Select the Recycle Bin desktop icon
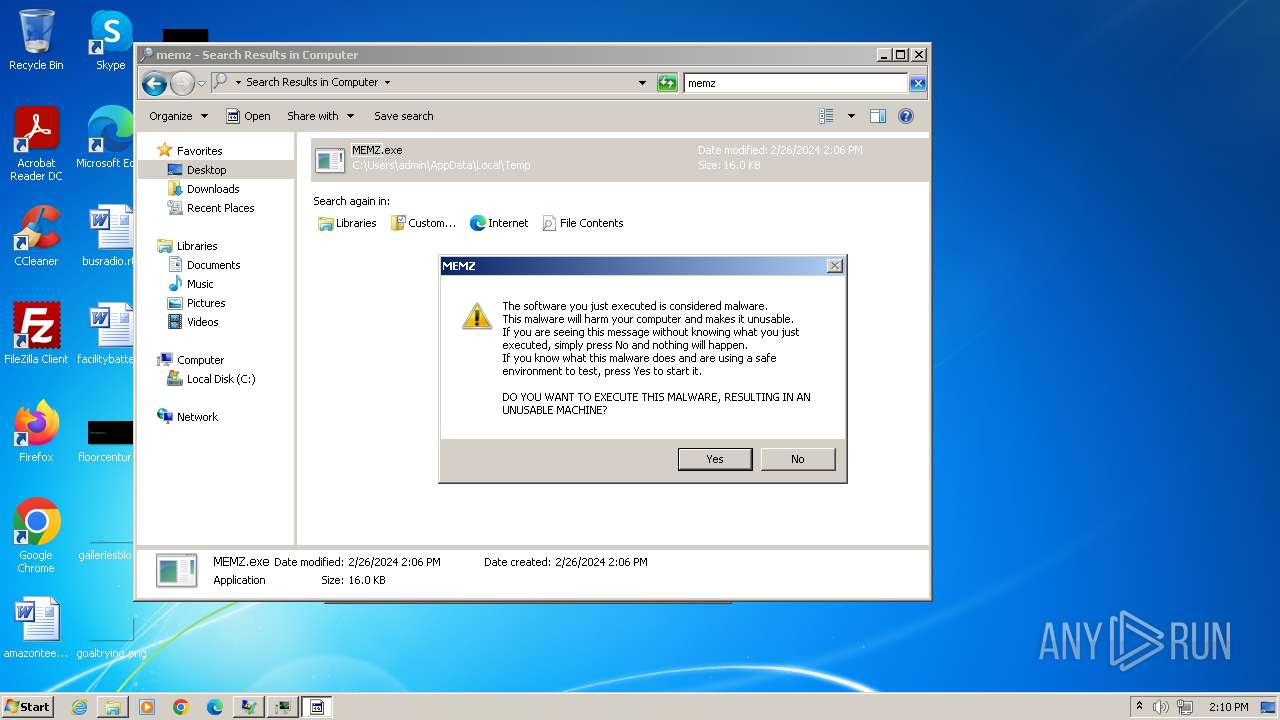Image resolution: width=1280 pixels, height=720 pixels. pos(36,40)
